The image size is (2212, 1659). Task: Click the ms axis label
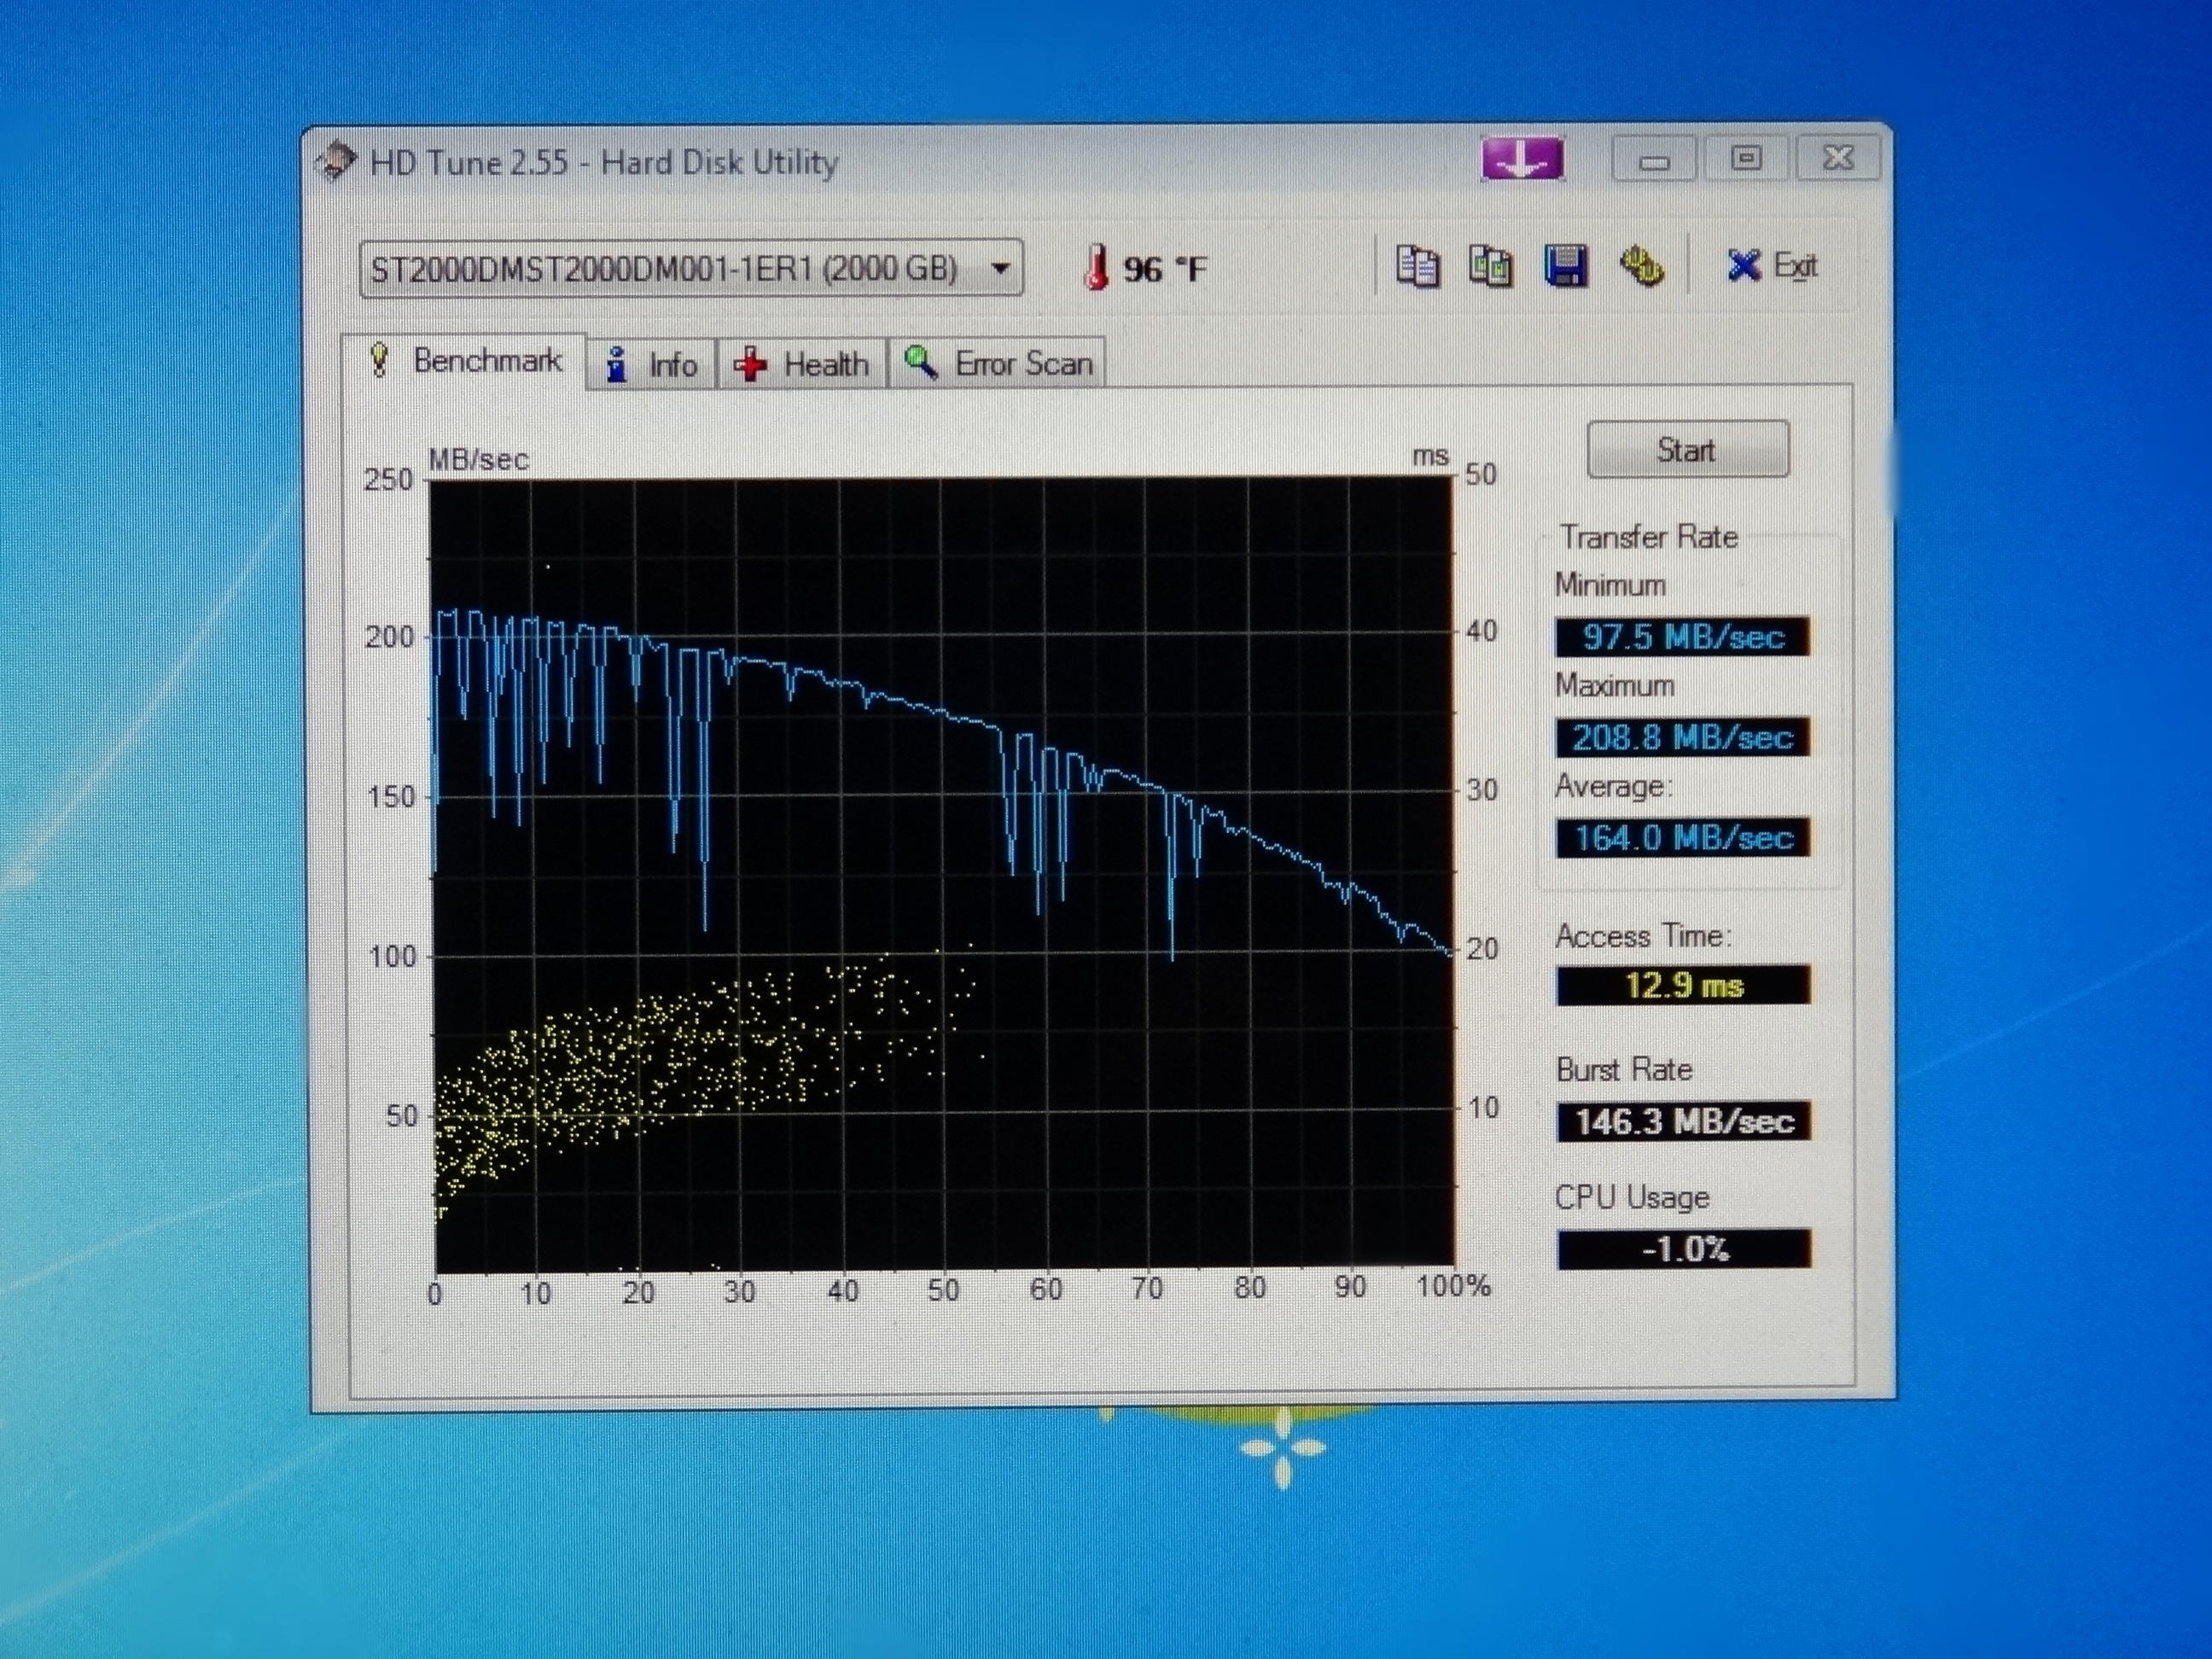click(x=1430, y=456)
